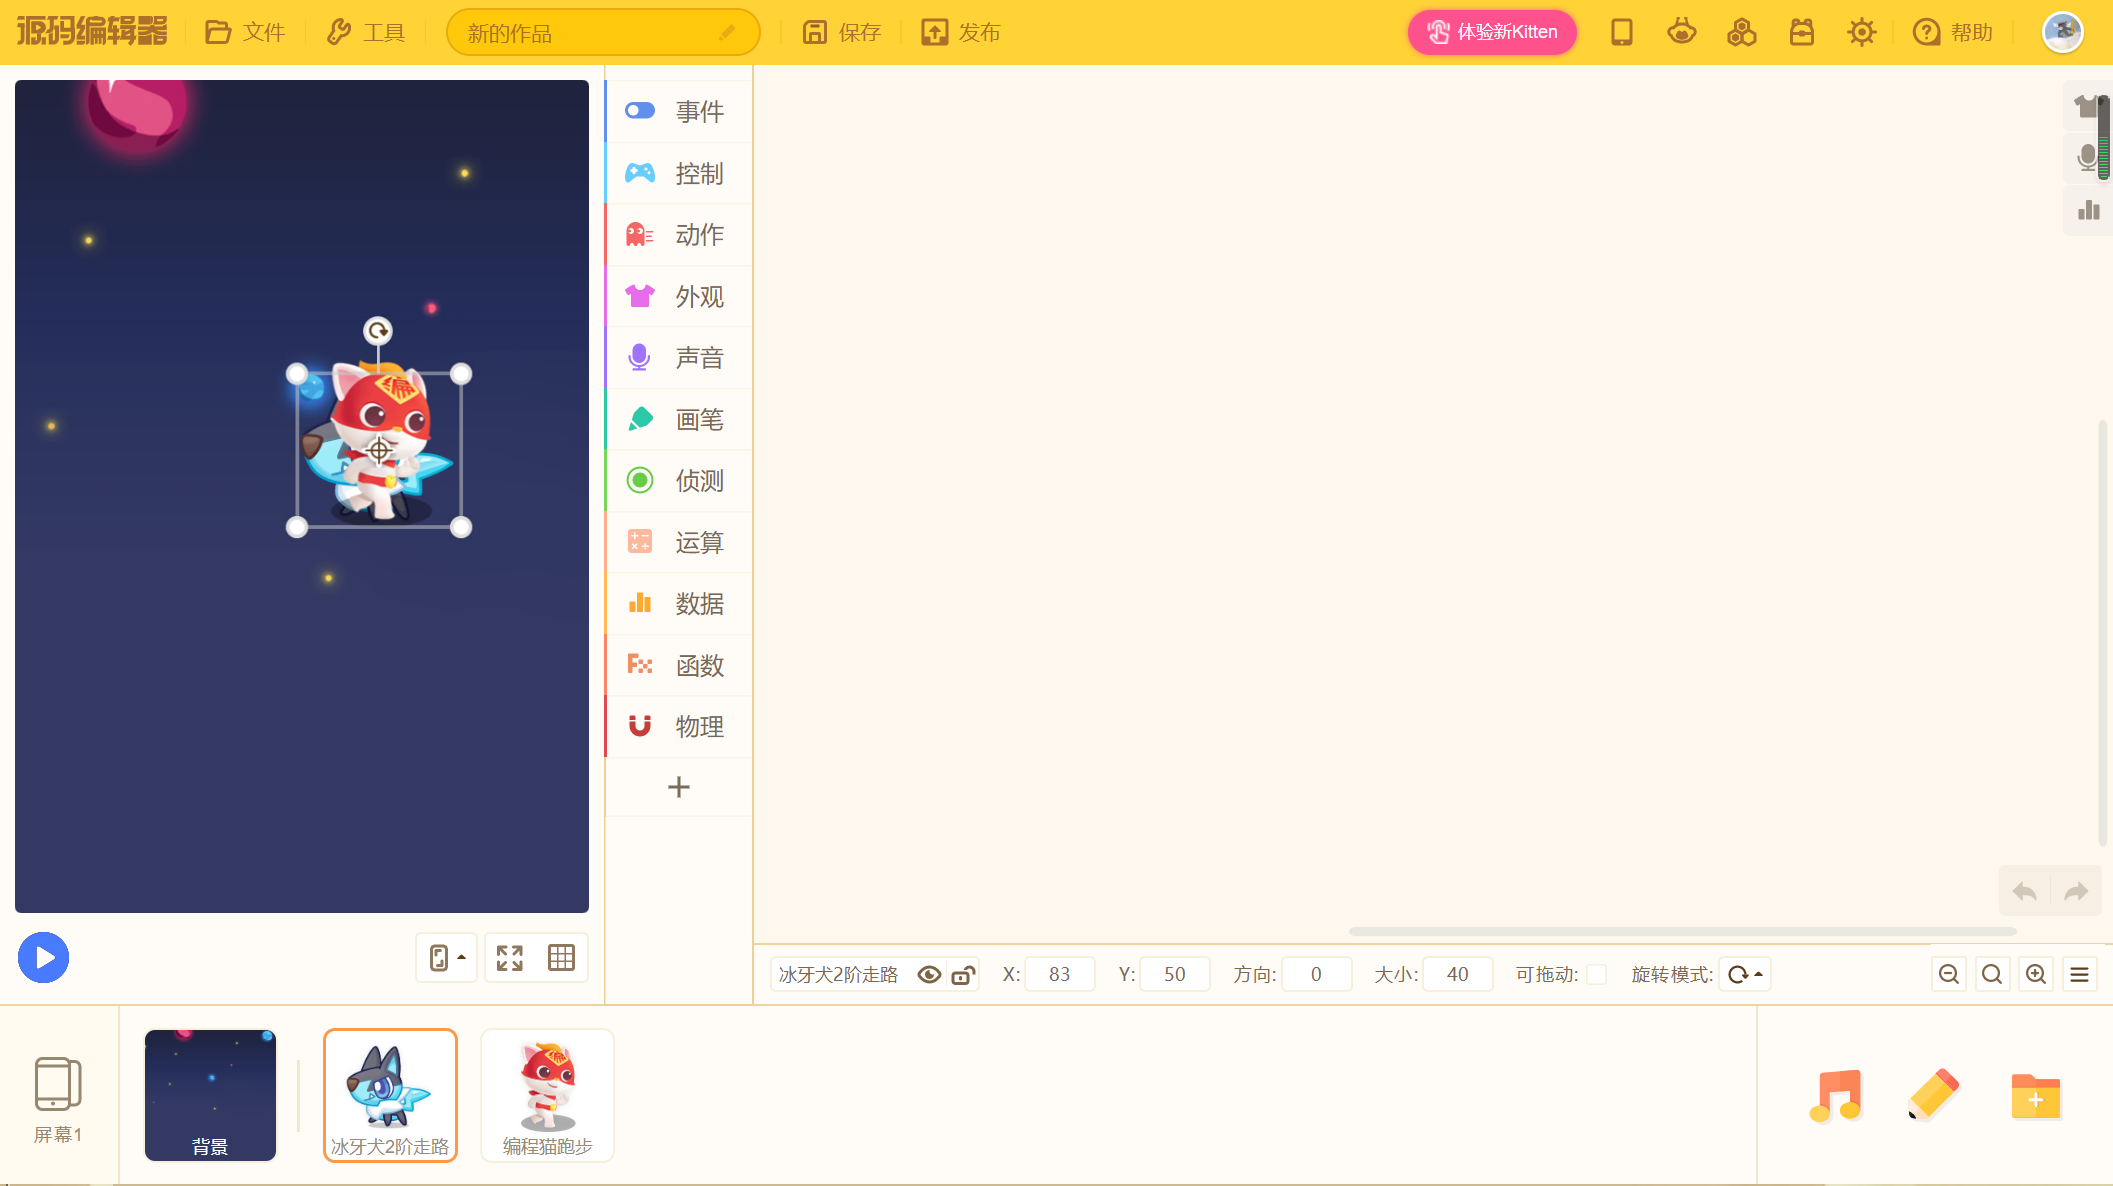The image size is (2113, 1186).
Task: Click the 方向 direction field
Action: (x=1316, y=974)
